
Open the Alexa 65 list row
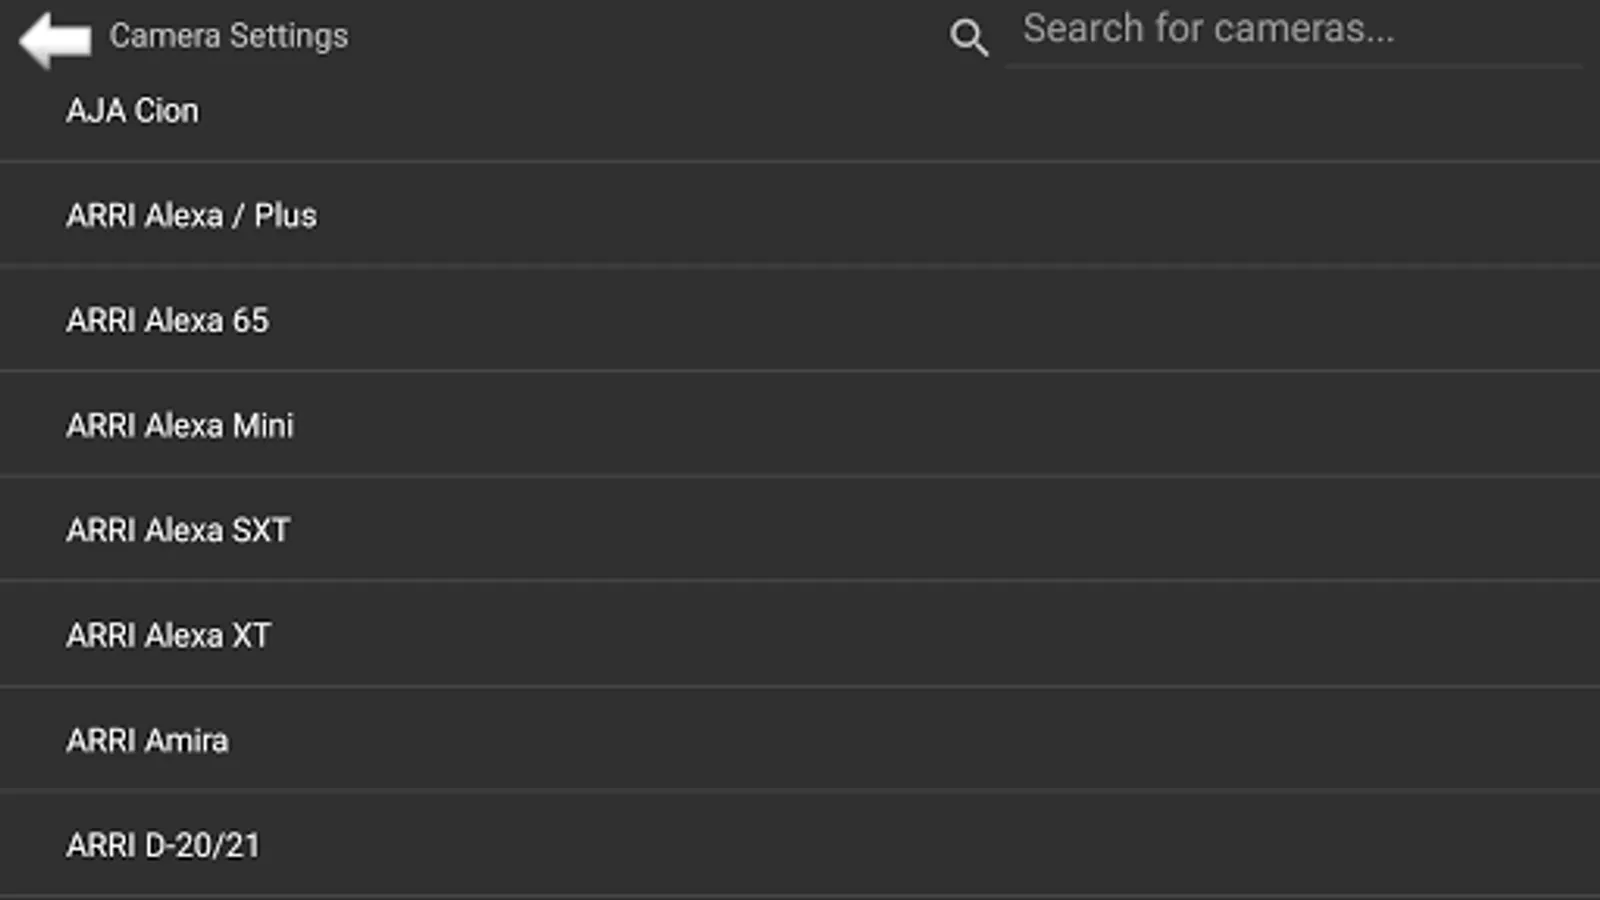tap(800, 319)
